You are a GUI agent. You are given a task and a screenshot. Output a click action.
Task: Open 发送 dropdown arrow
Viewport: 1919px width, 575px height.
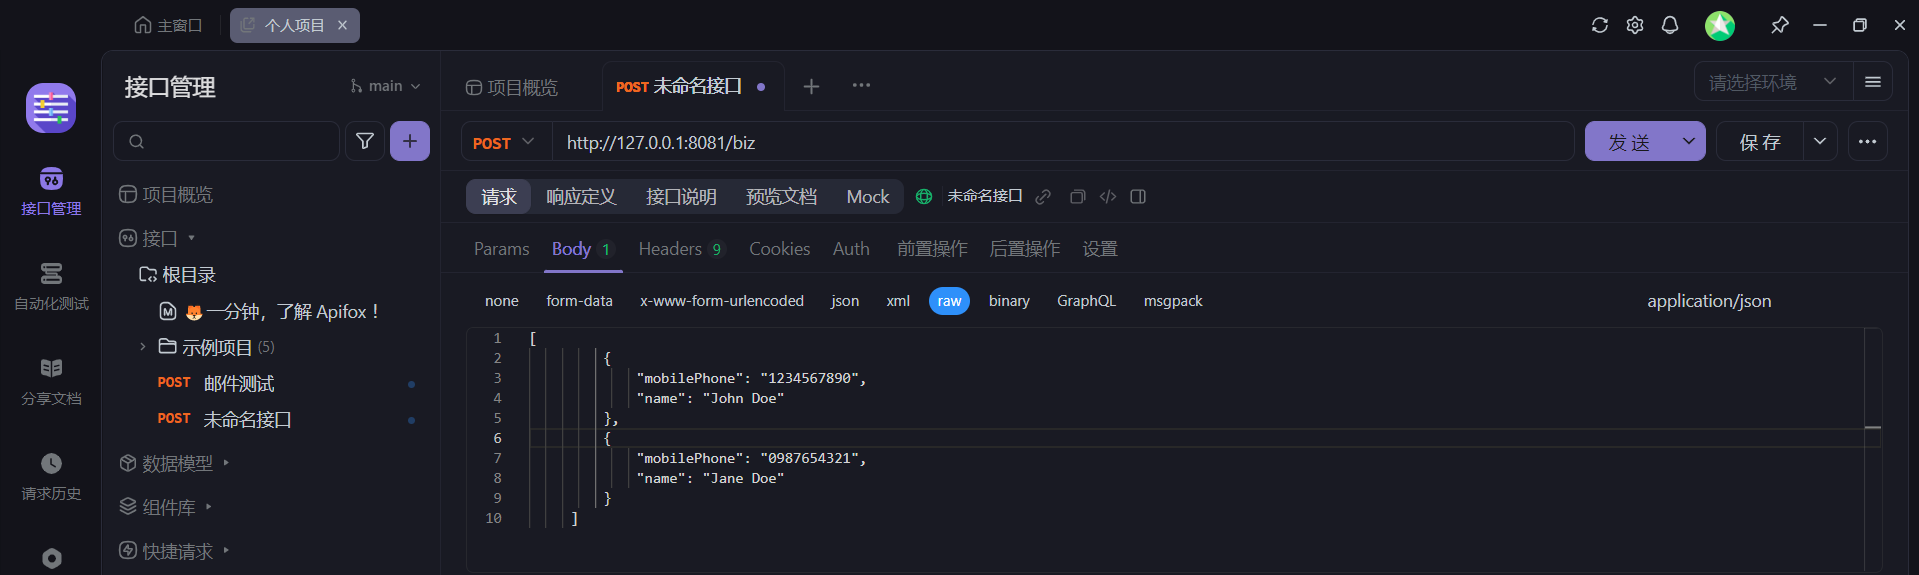click(x=1689, y=142)
